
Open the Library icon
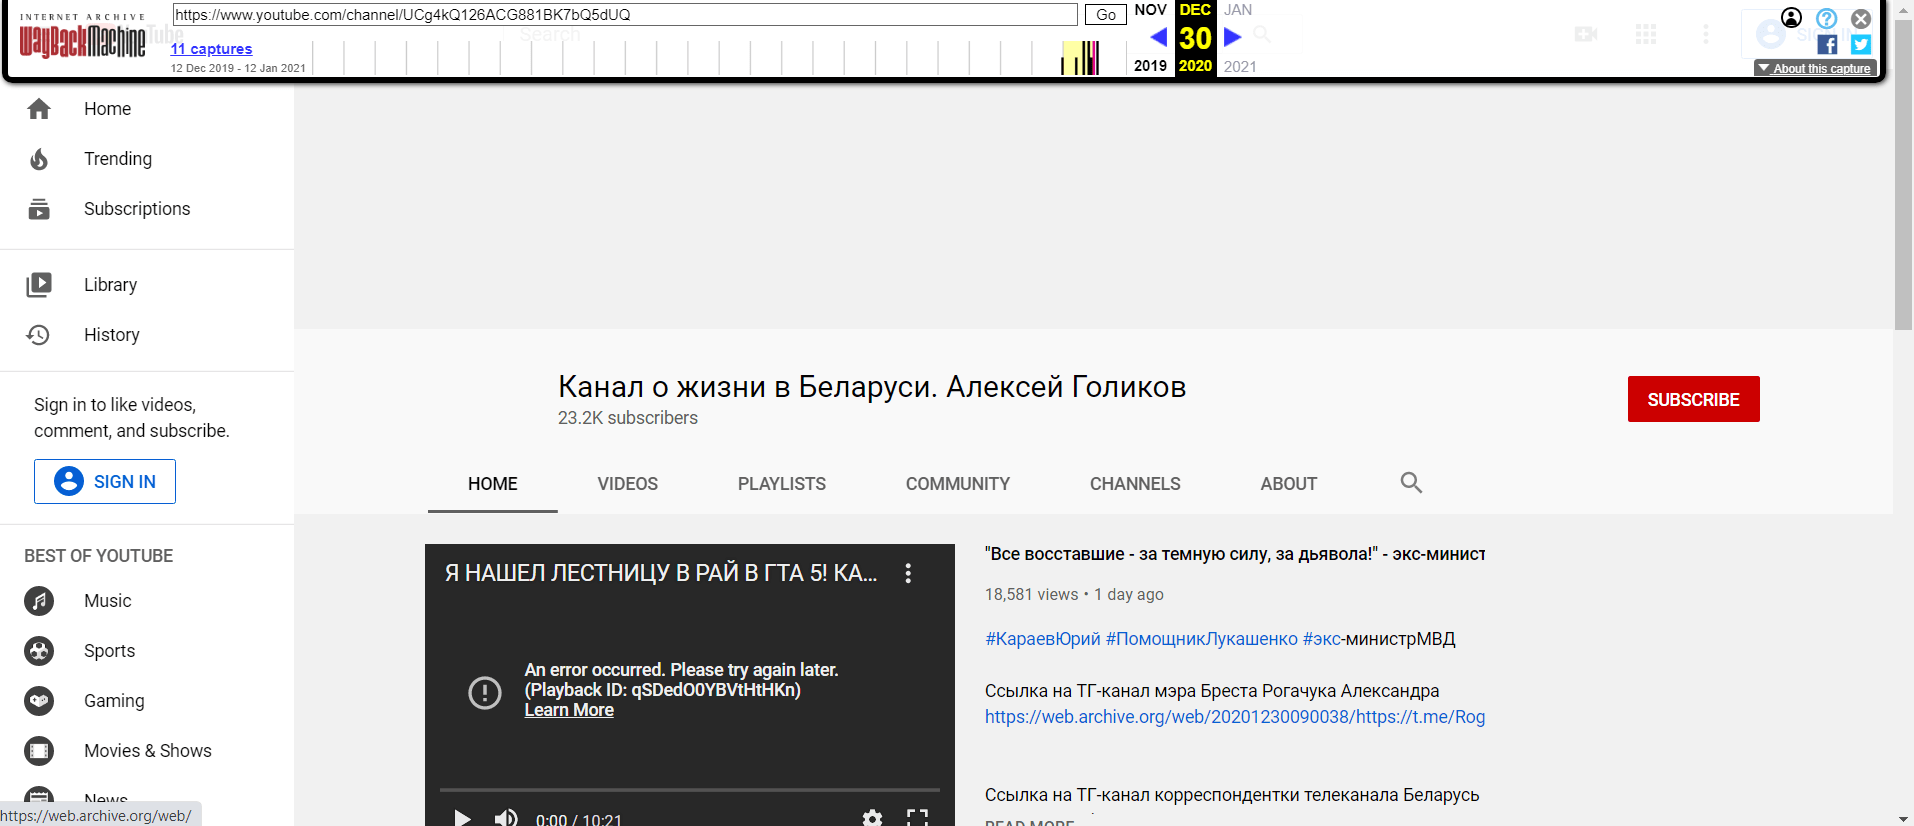point(39,285)
